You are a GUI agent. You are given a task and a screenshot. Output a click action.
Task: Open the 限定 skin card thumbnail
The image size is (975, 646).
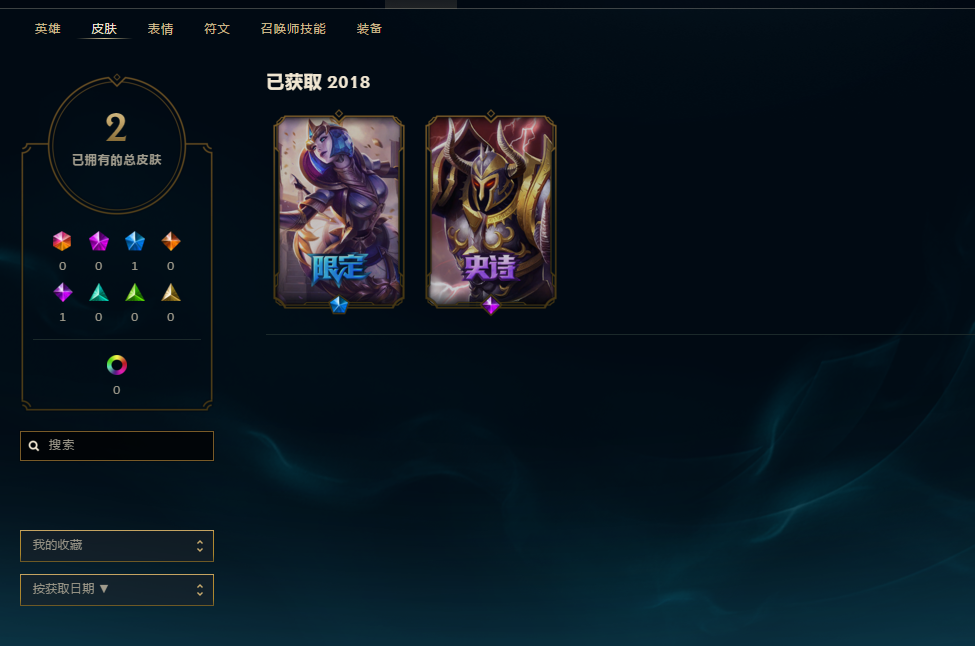[x=339, y=211]
